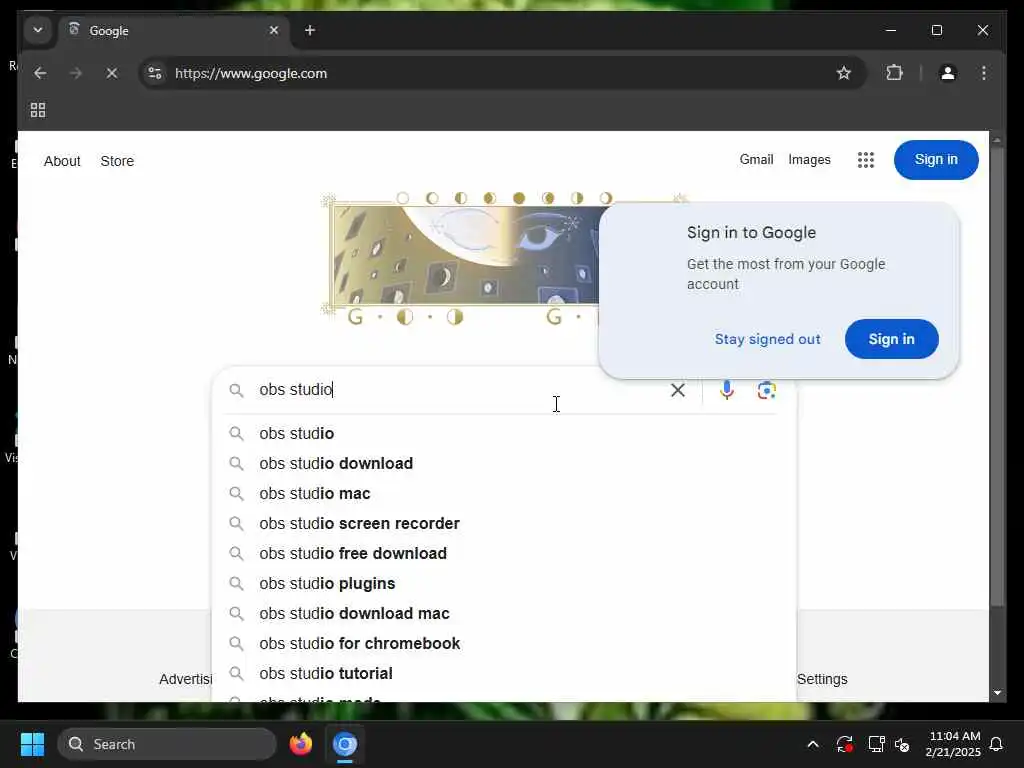Choose Stay signed out
This screenshot has height=768, width=1024.
click(x=767, y=339)
